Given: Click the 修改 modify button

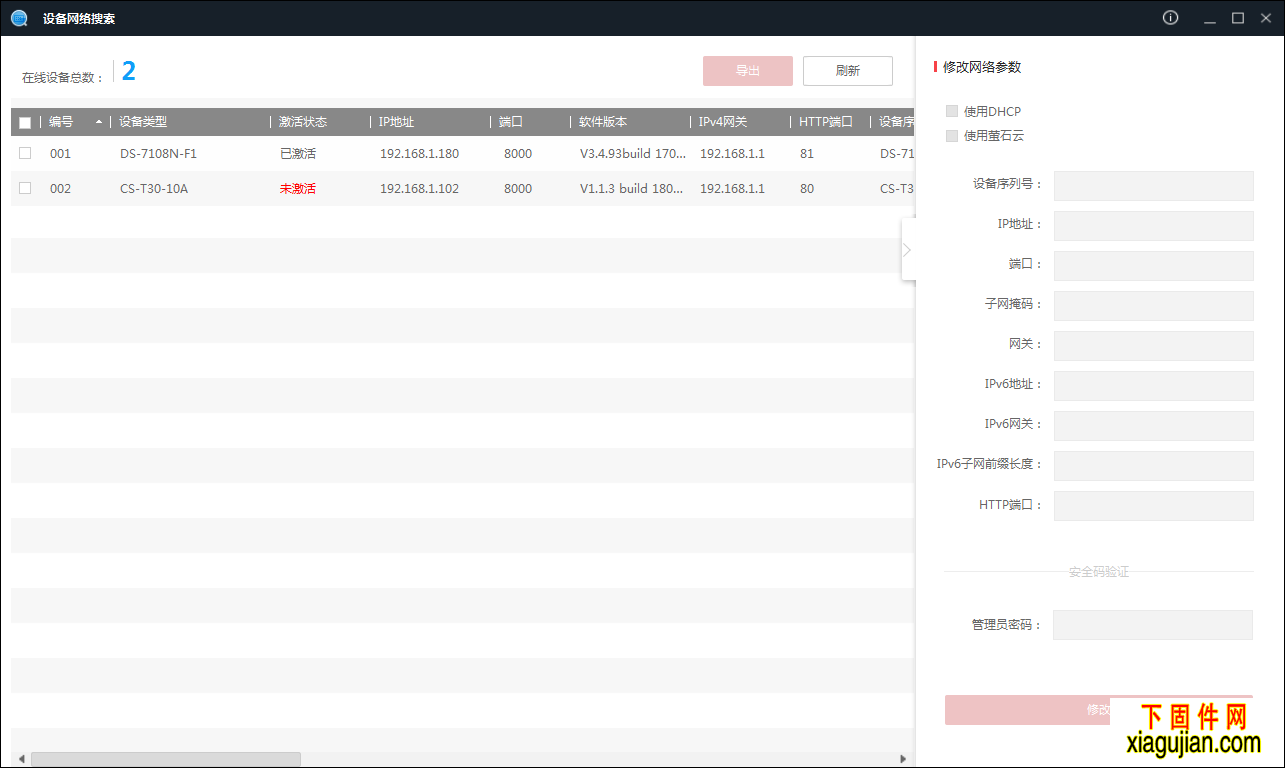Looking at the screenshot, I should (x=1098, y=710).
